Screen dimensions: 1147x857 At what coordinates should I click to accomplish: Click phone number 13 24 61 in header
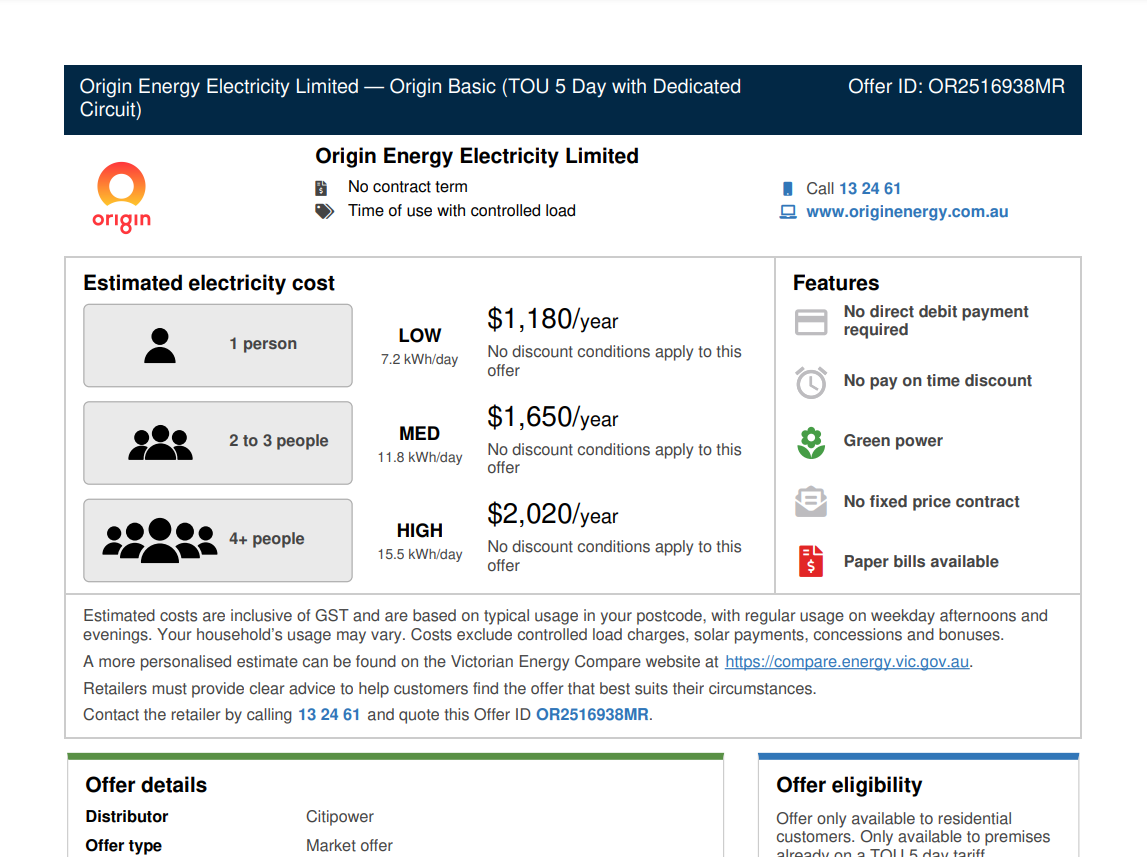tap(870, 189)
